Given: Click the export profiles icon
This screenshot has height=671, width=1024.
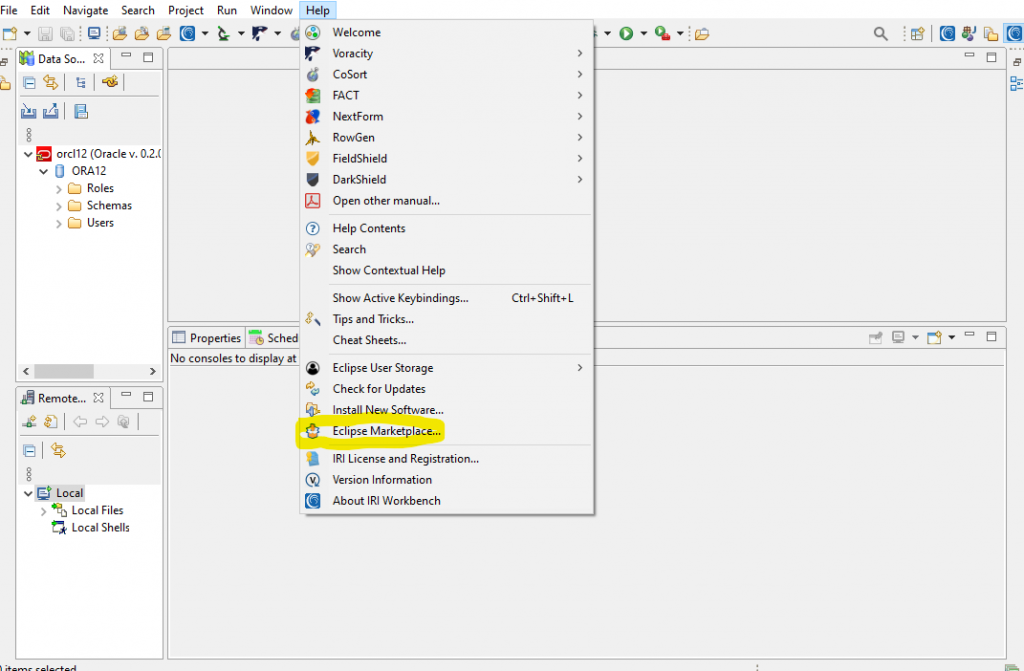Looking at the screenshot, I should point(51,111).
